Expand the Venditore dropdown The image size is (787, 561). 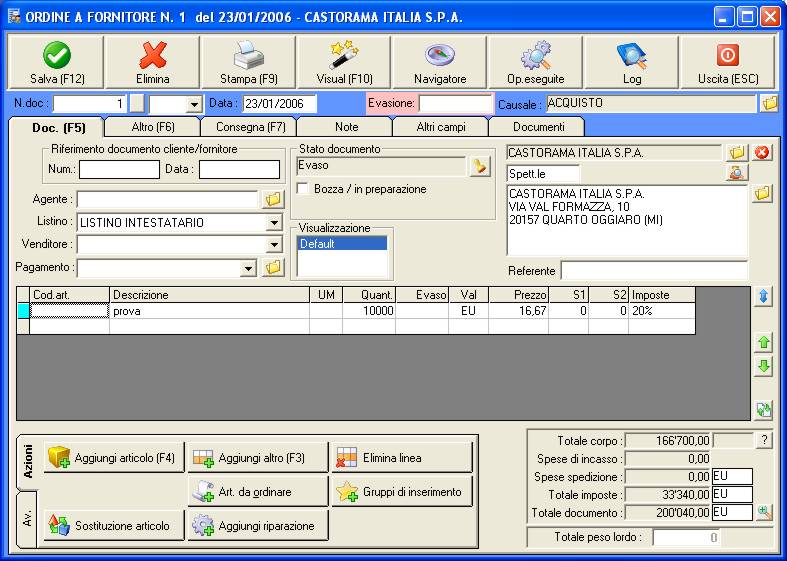click(274, 245)
